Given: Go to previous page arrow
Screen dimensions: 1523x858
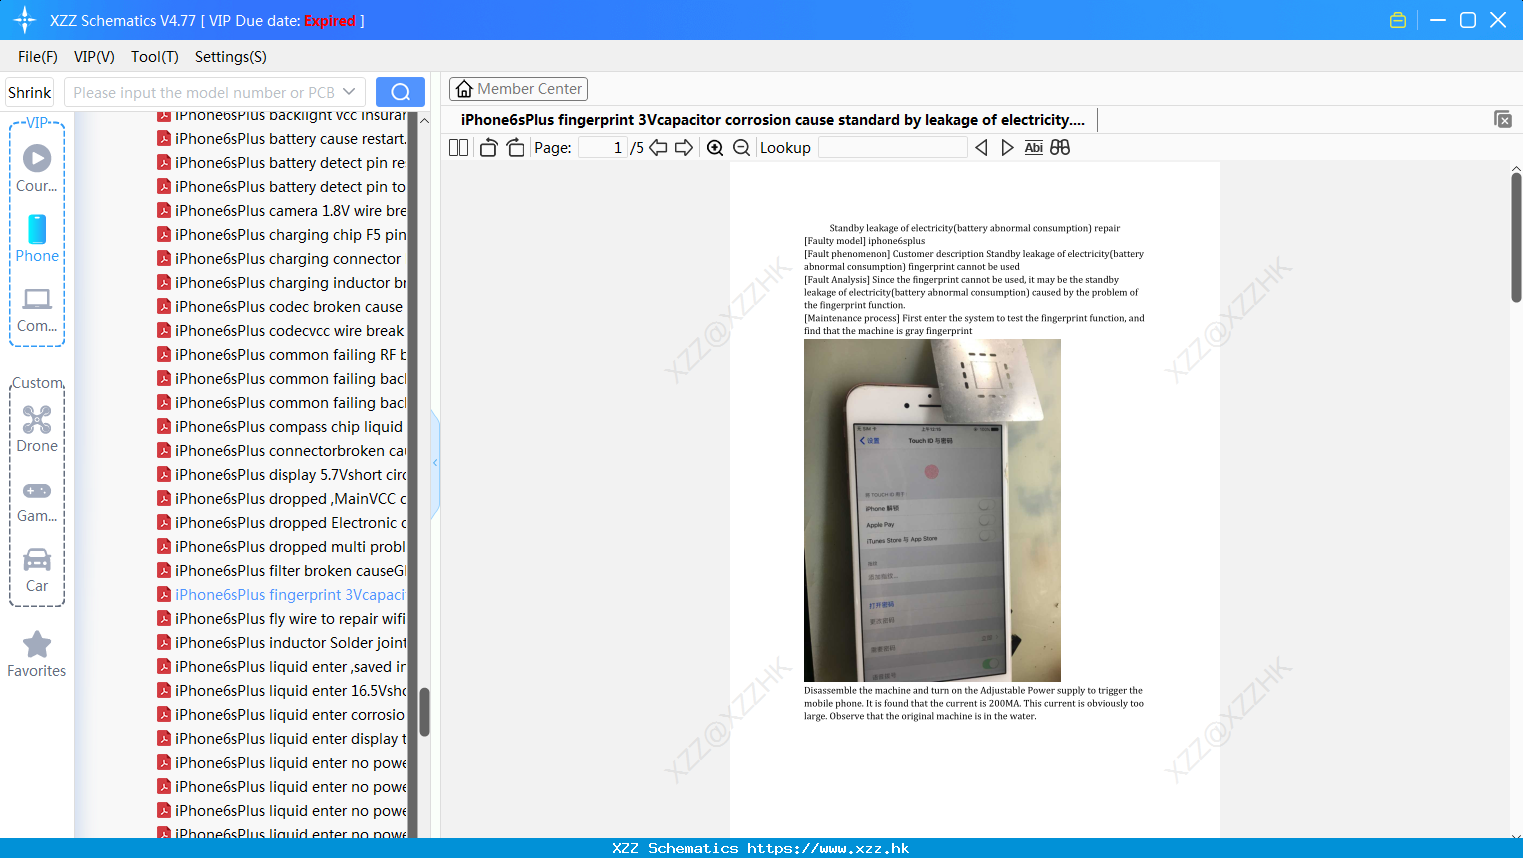Looking at the screenshot, I should [x=658, y=148].
